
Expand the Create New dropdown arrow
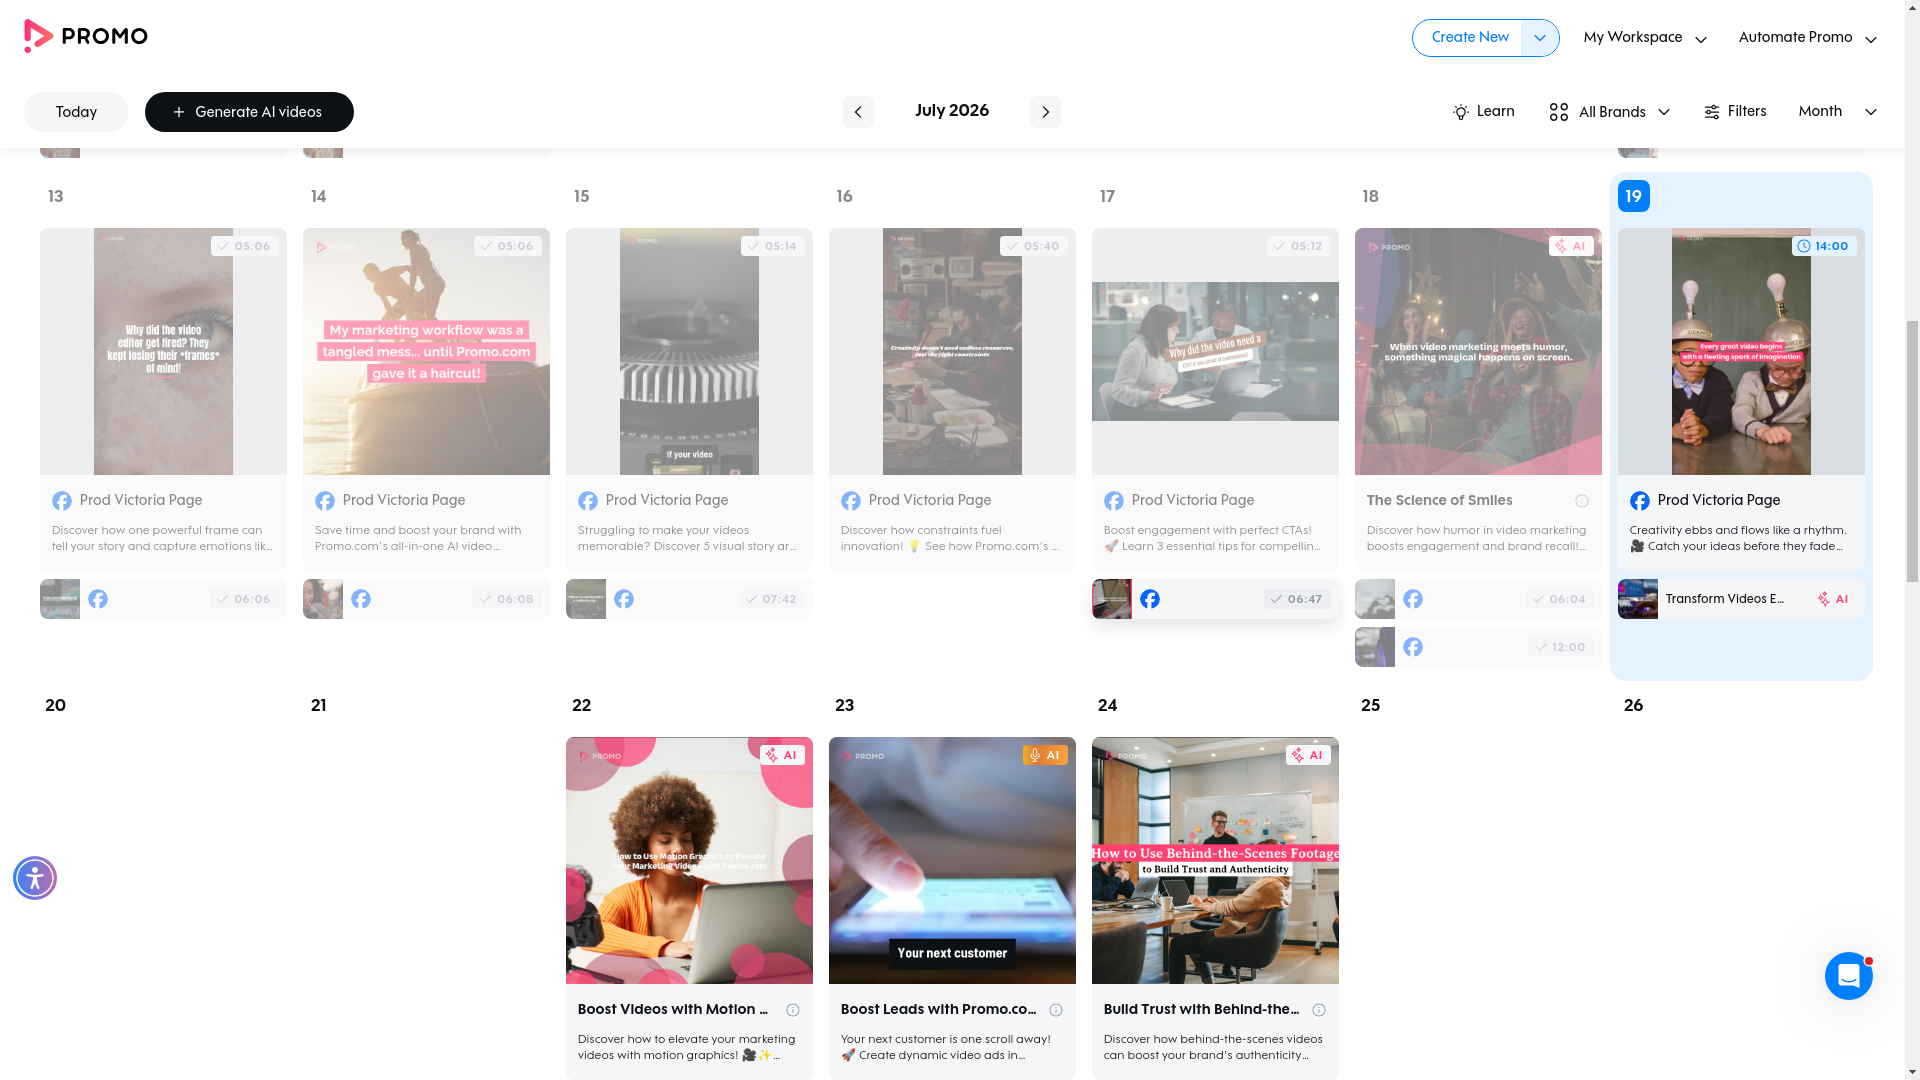[1539, 38]
